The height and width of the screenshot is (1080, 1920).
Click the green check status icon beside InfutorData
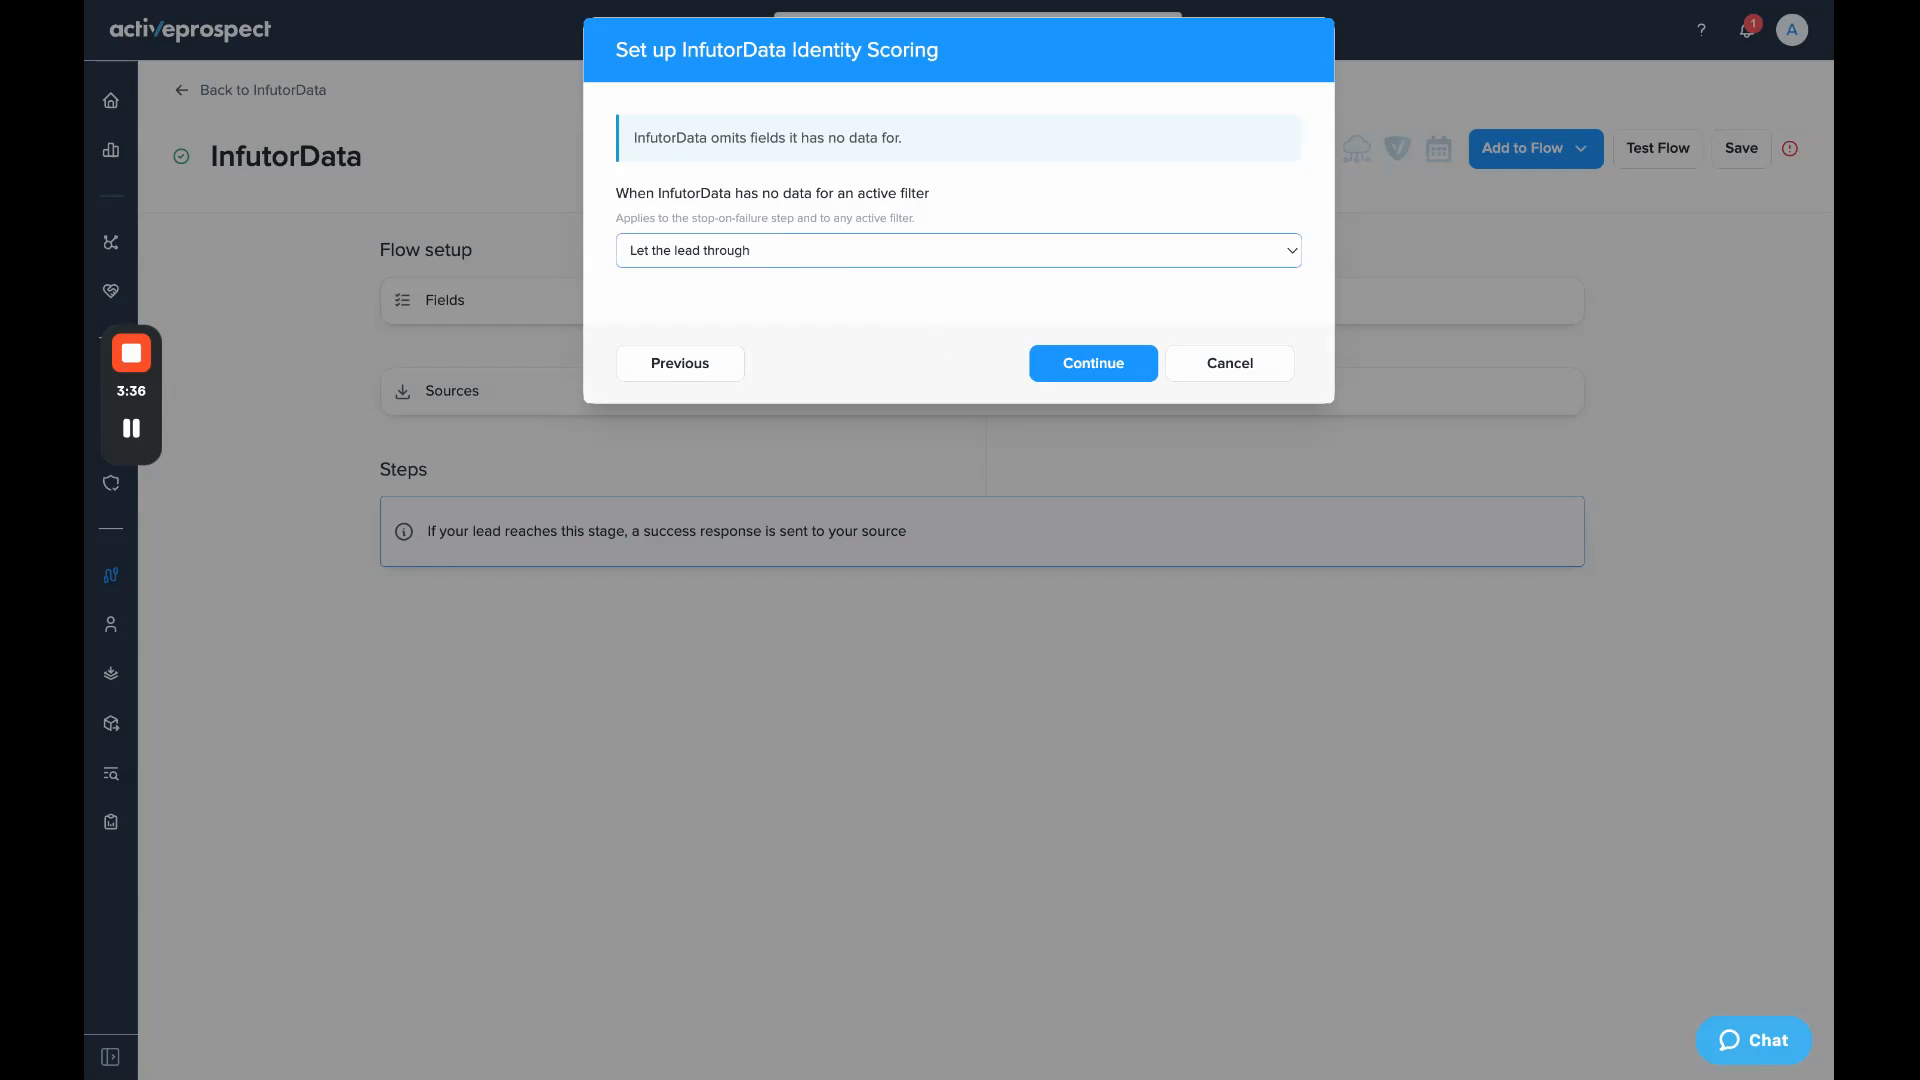pyautogui.click(x=181, y=156)
